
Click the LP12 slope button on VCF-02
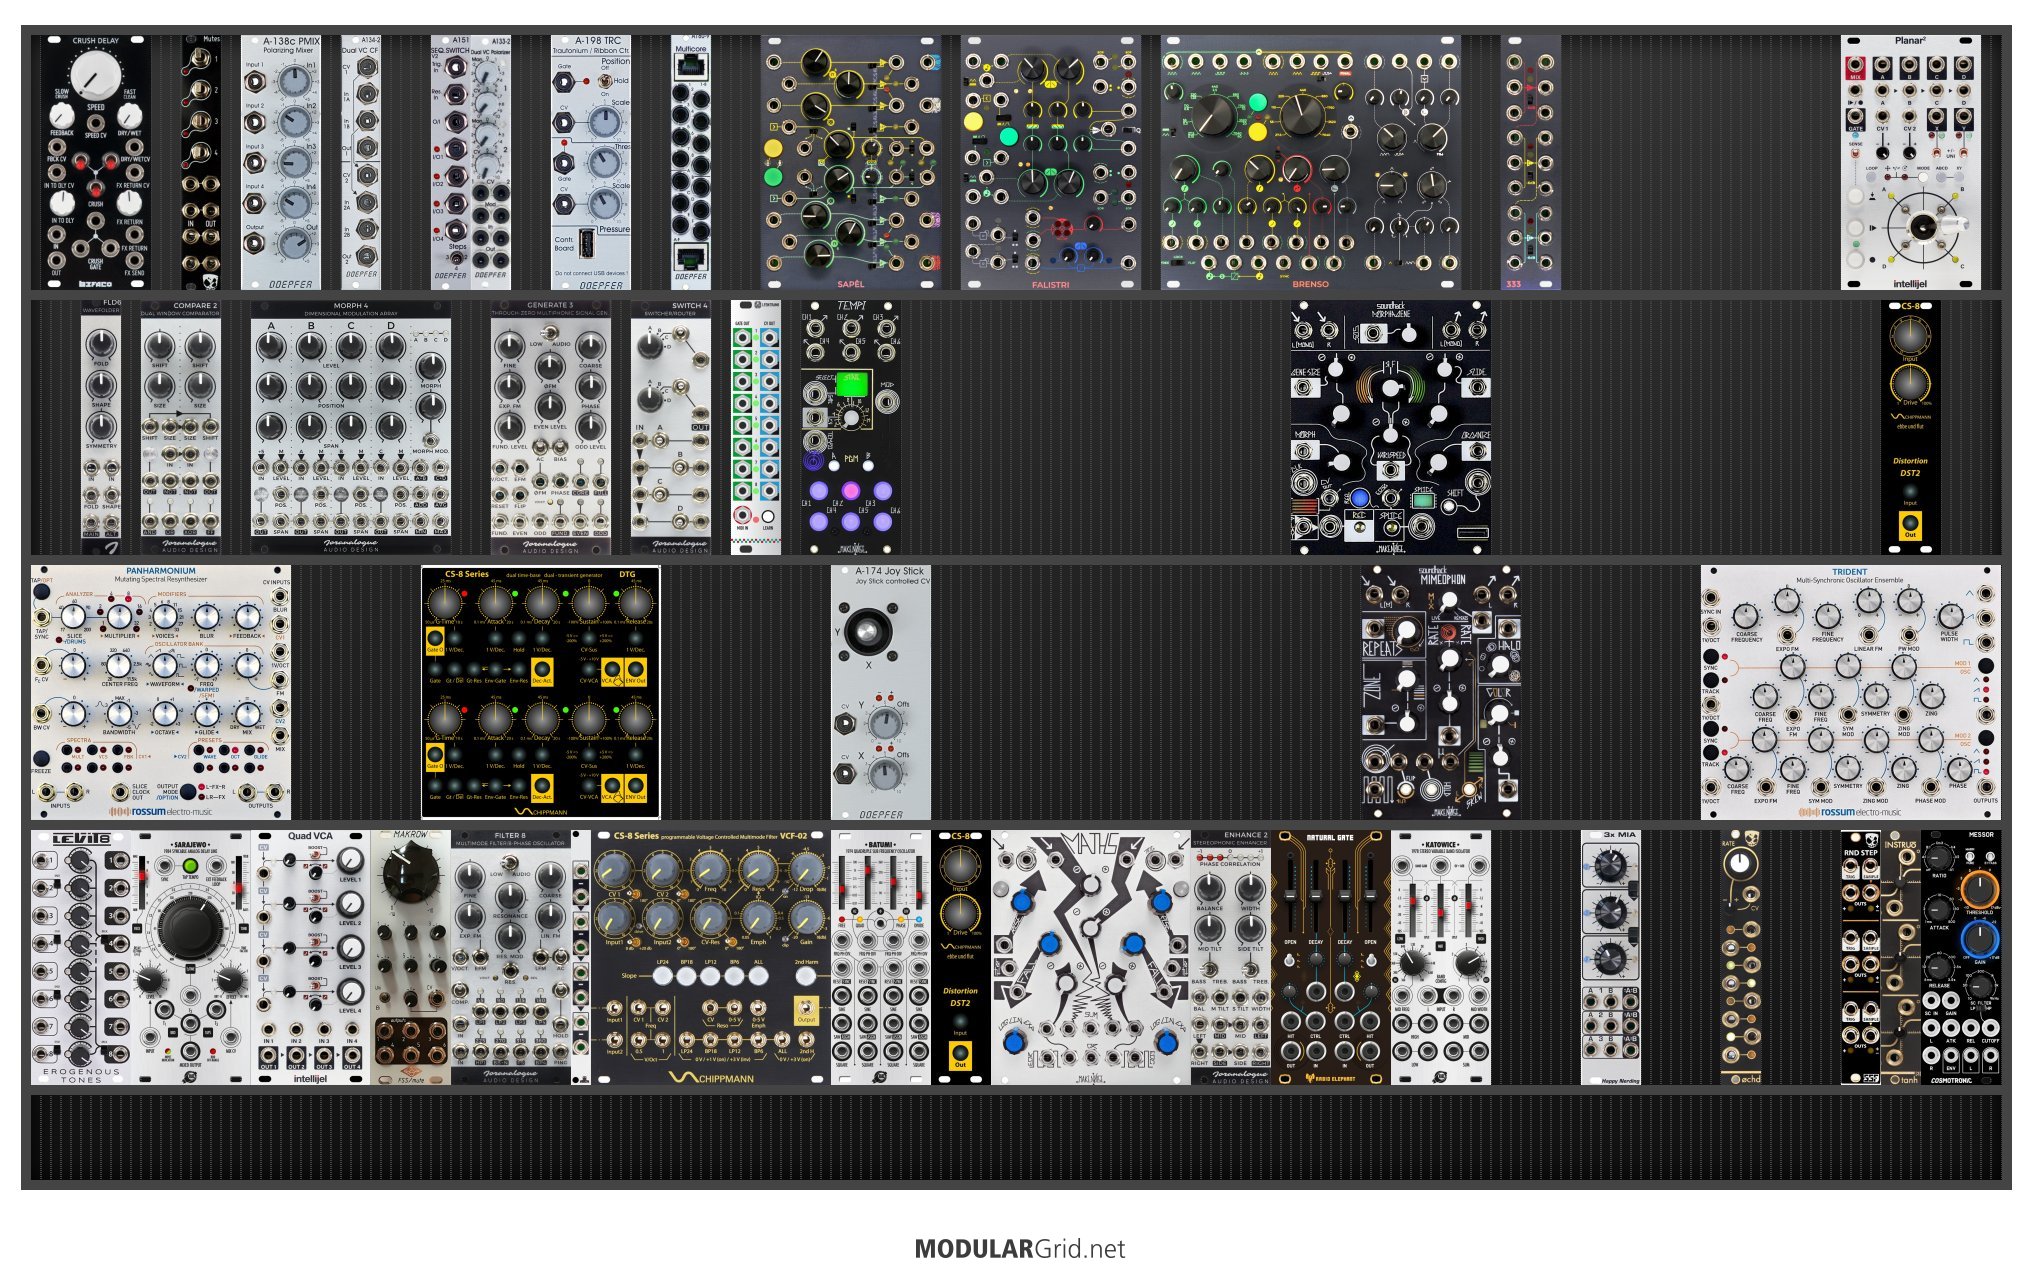tap(711, 975)
